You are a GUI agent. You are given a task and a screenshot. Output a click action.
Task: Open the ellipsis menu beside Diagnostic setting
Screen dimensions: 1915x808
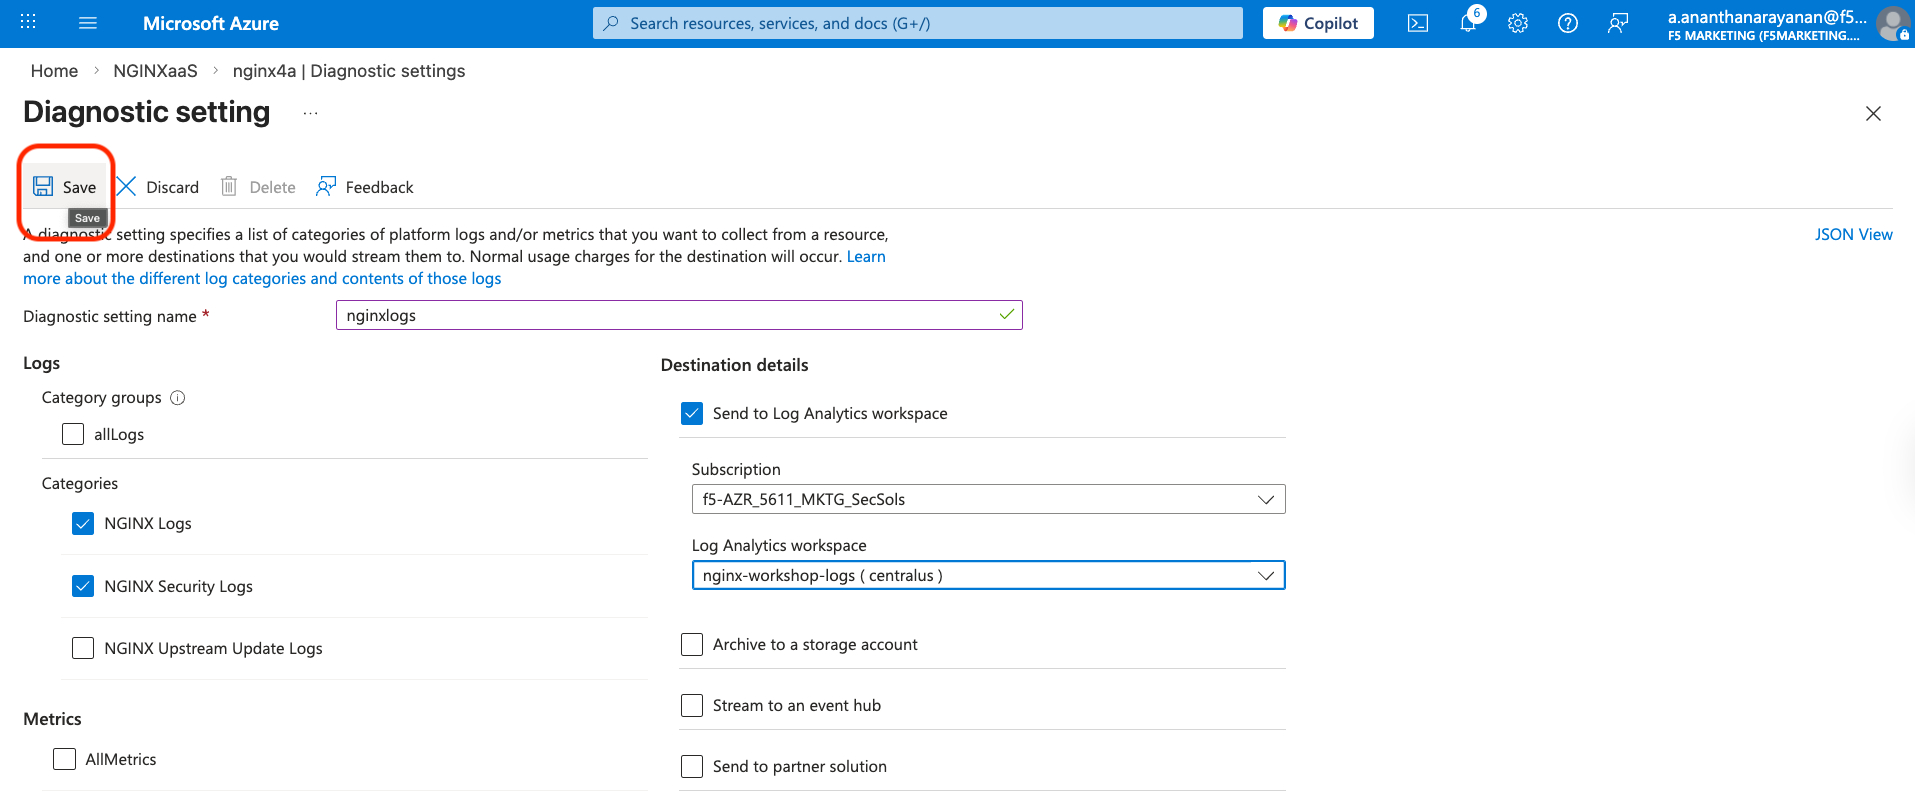pos(311,113)
